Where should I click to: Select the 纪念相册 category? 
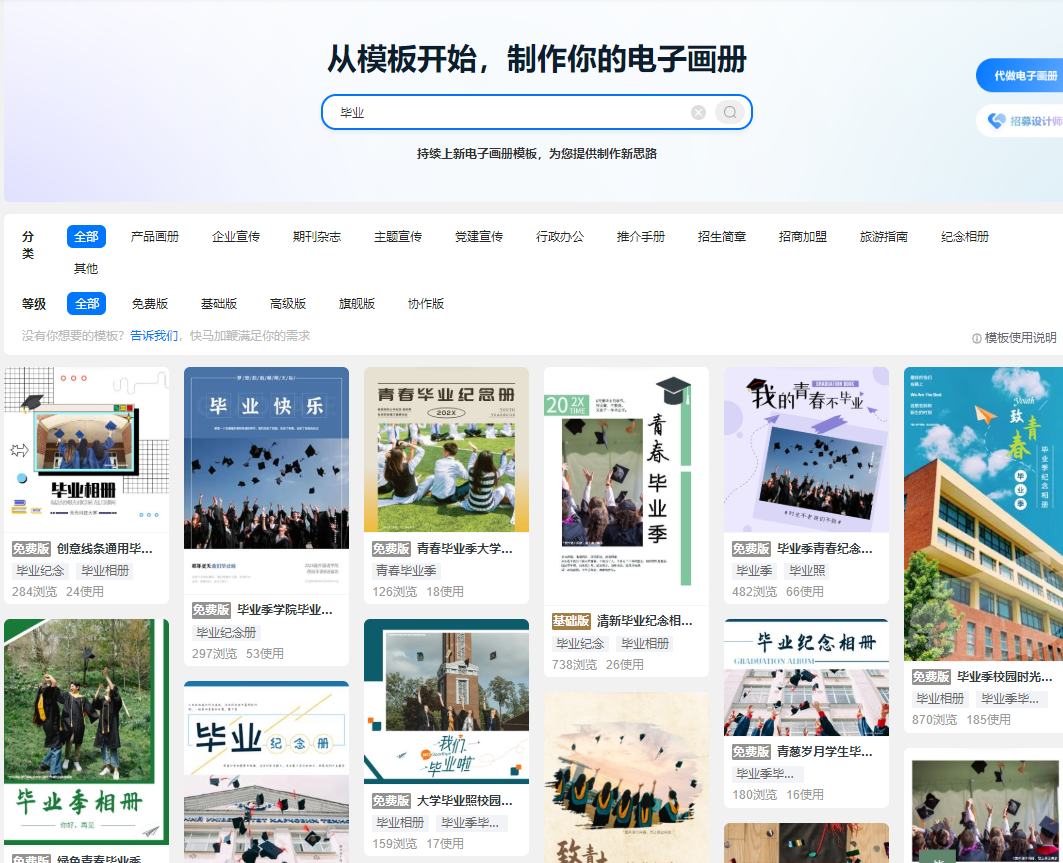point(965,237)
